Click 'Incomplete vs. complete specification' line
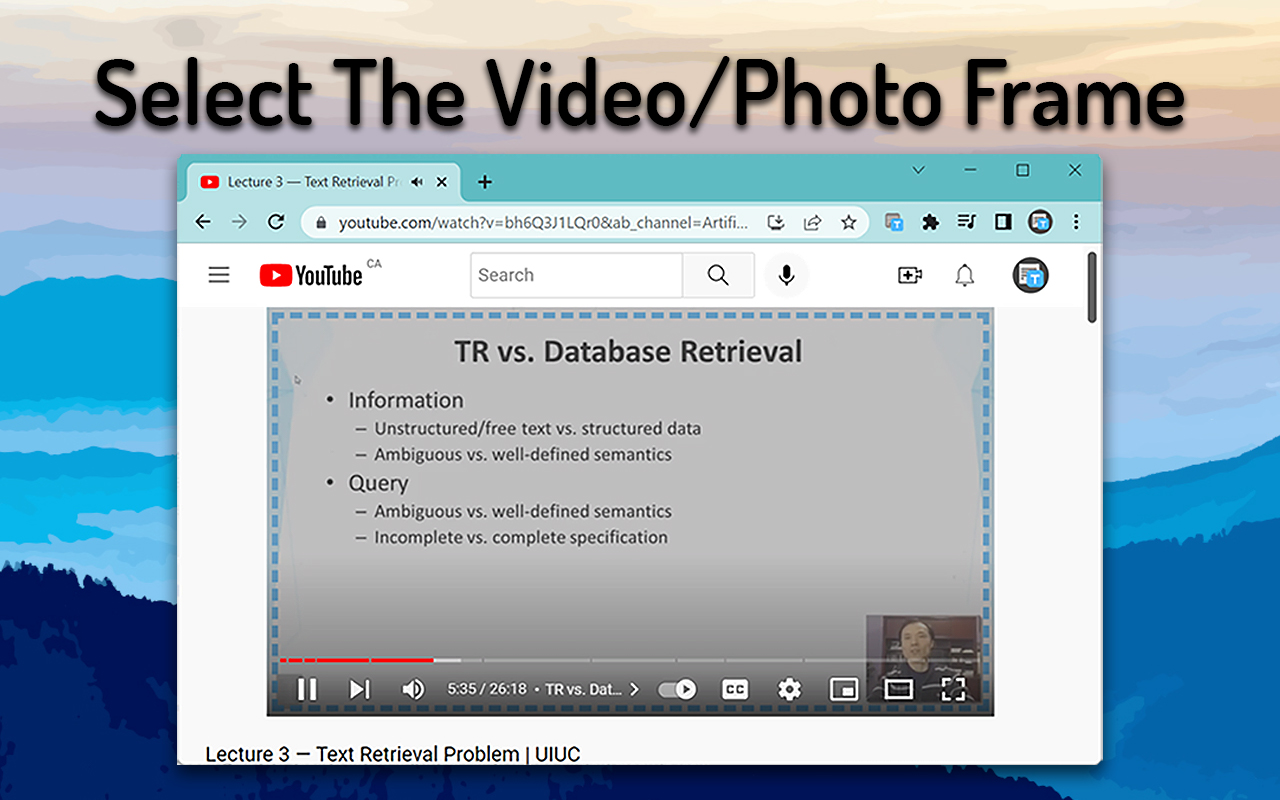The height and width of the screenshot is (800, 1280). tap(521, 537)
